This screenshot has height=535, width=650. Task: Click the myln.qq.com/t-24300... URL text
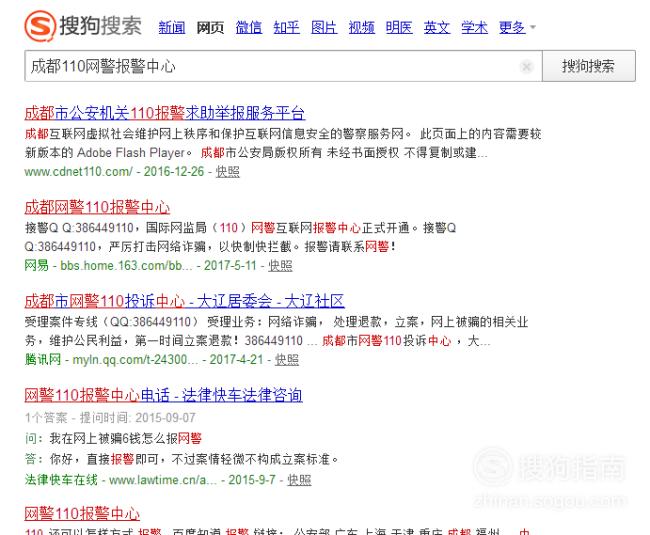(136, 359)
